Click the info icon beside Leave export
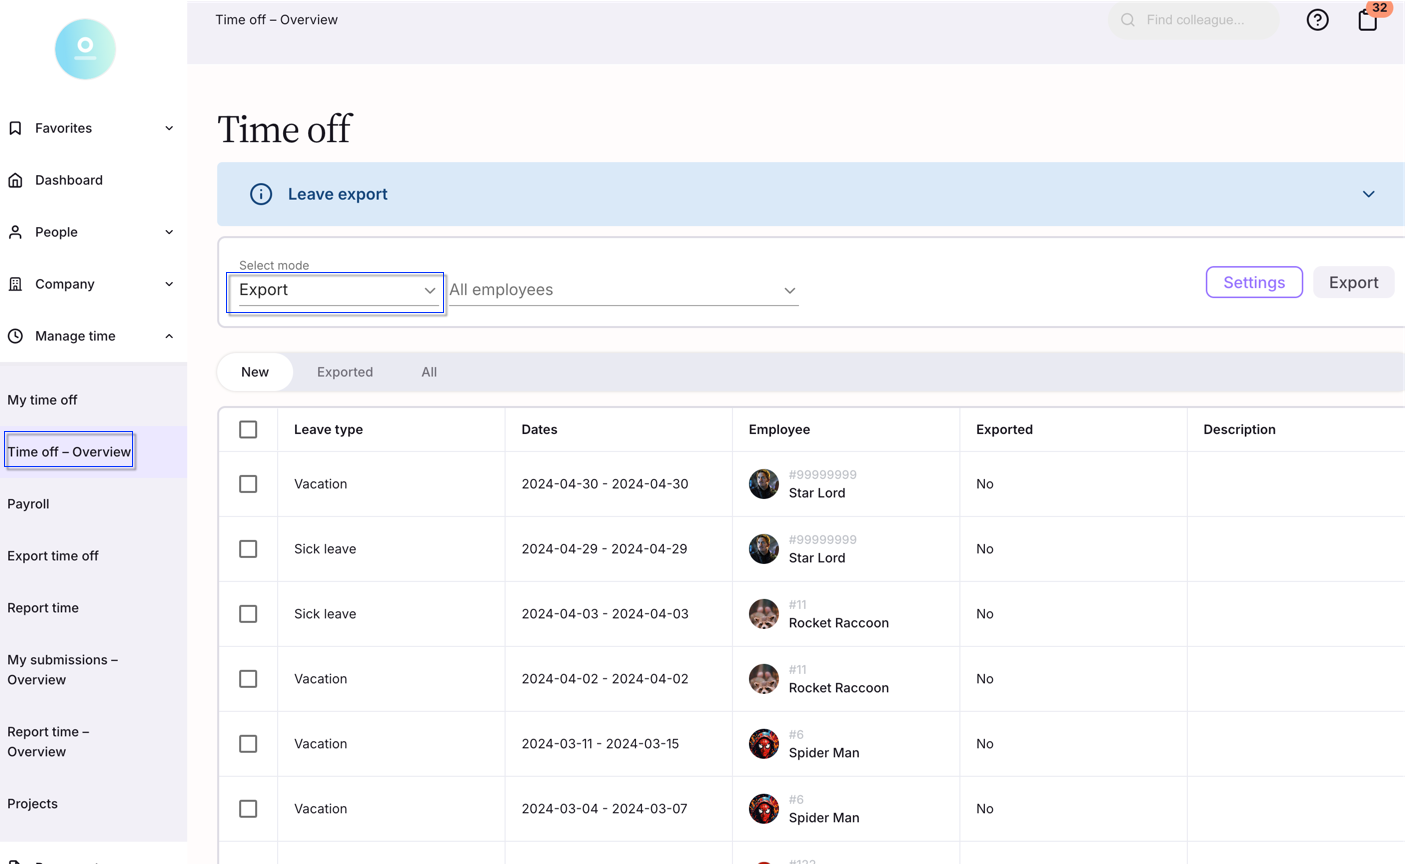Image resolution: width=1406 pixels, height=864 pixels. [261, 194]
